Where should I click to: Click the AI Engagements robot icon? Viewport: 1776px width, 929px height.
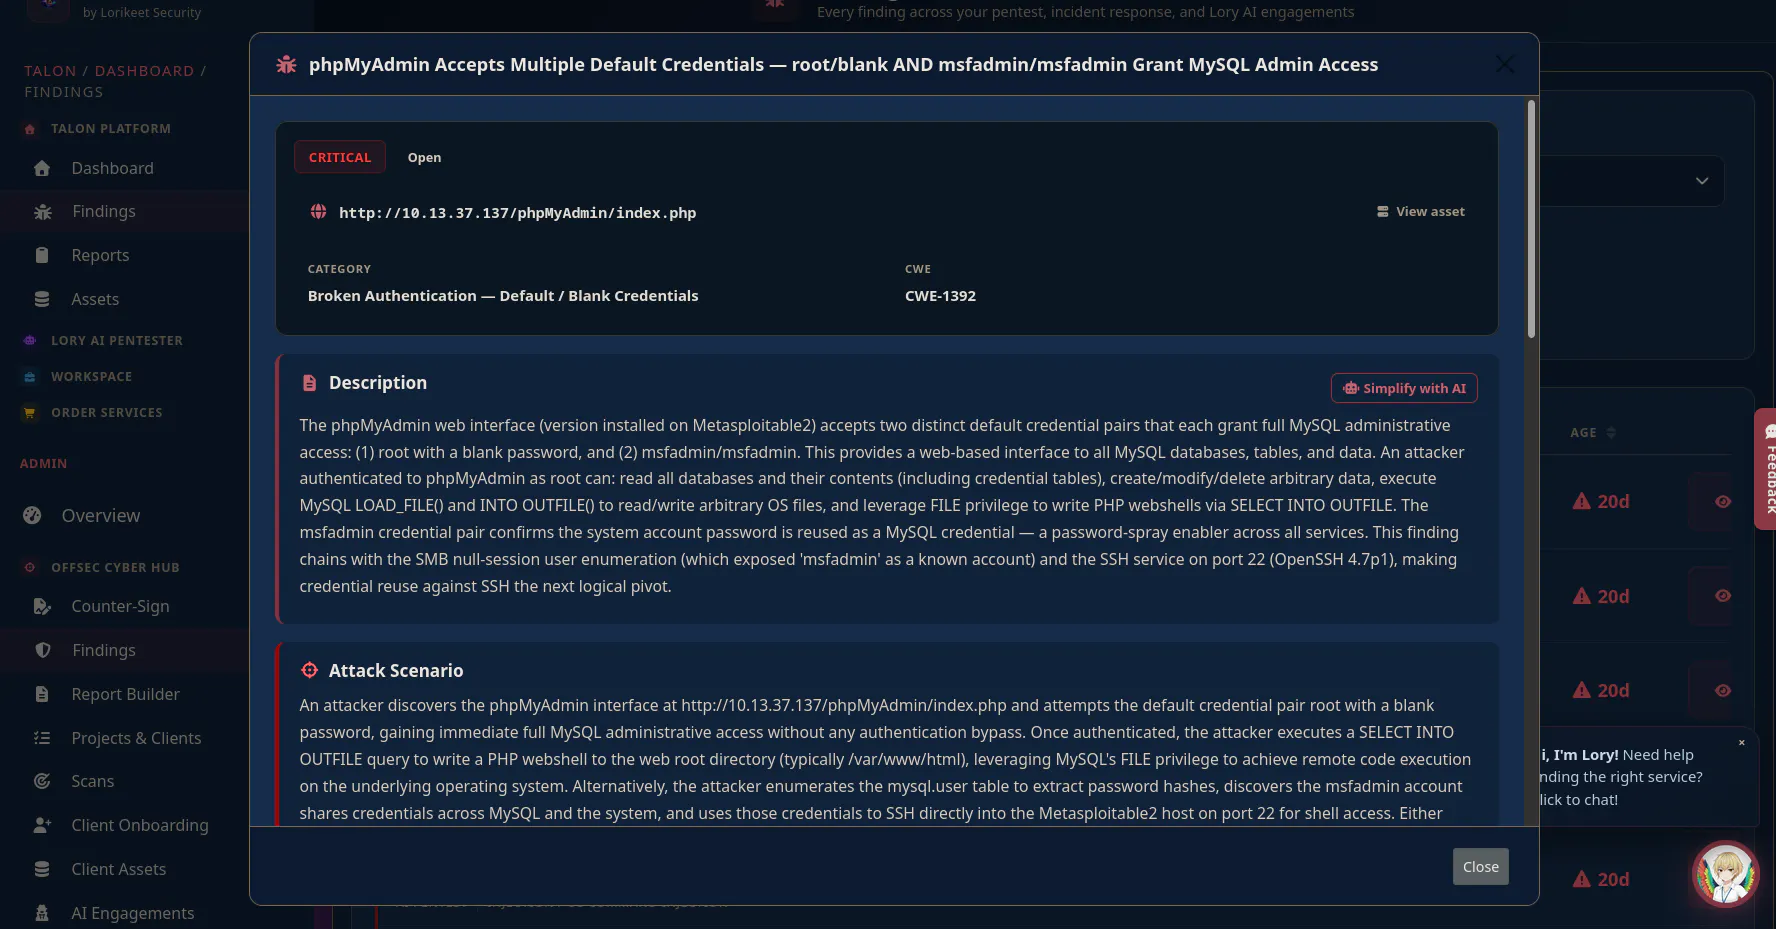(42, 913)
